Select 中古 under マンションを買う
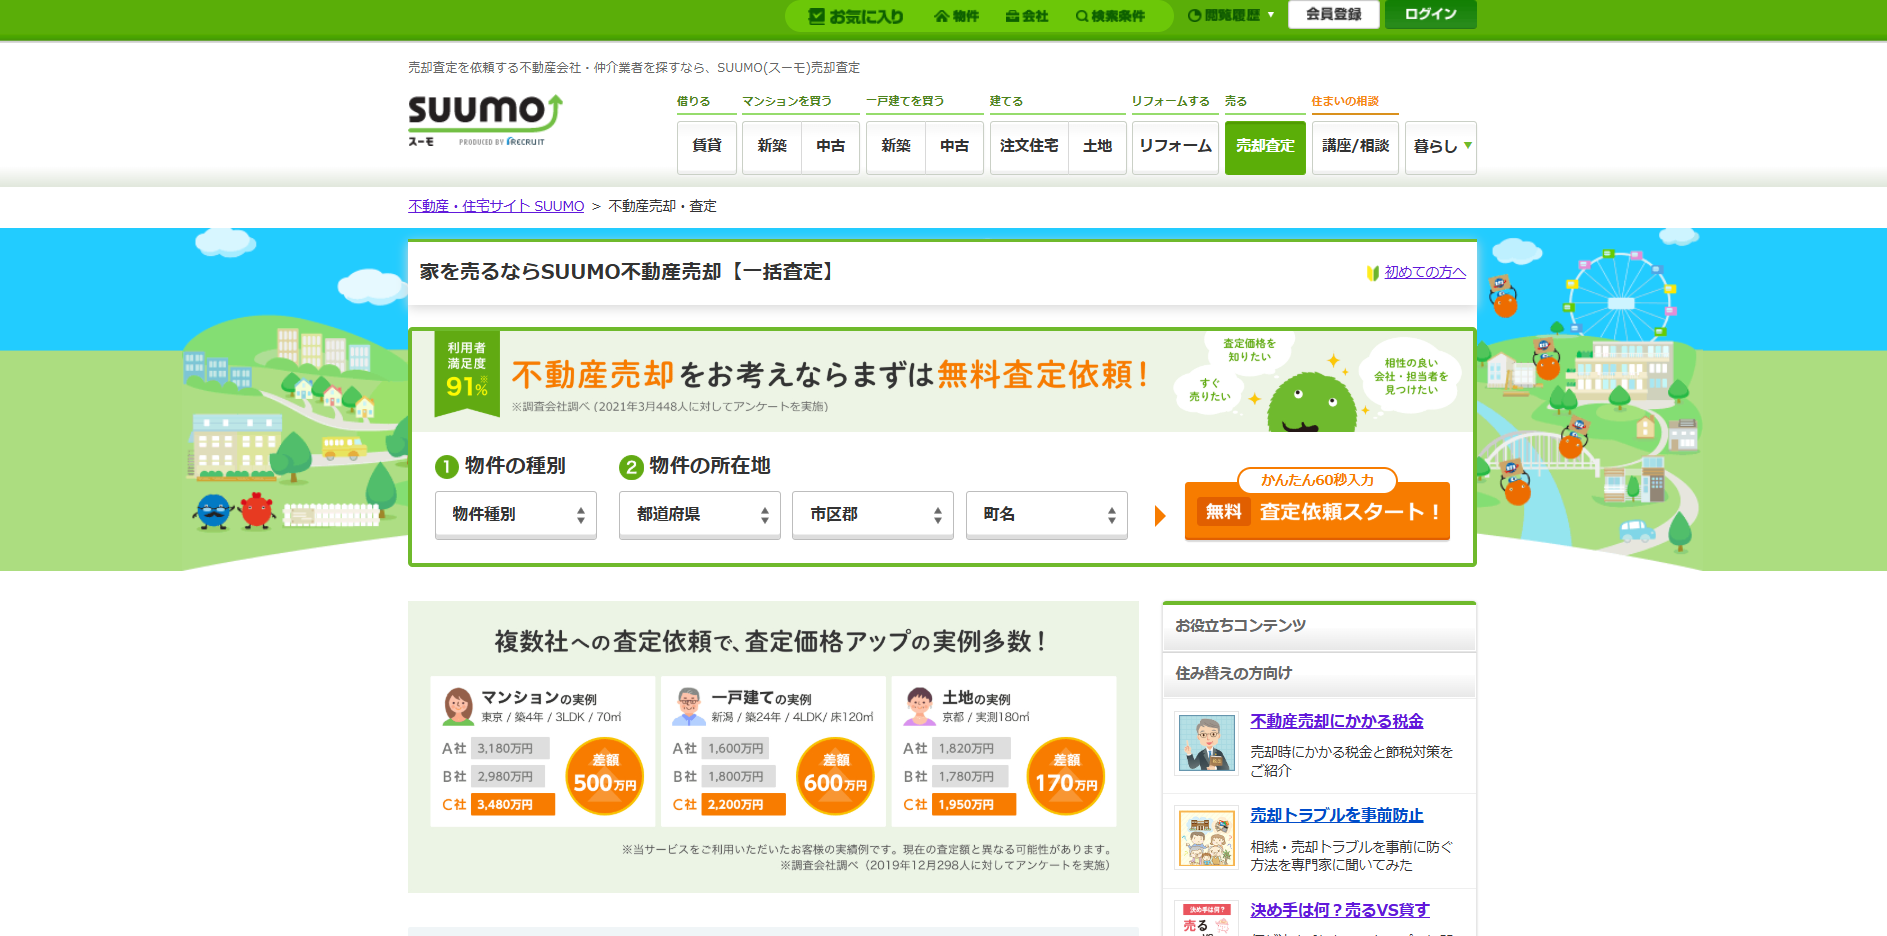The image size is (1887, 936). (831, 147)
